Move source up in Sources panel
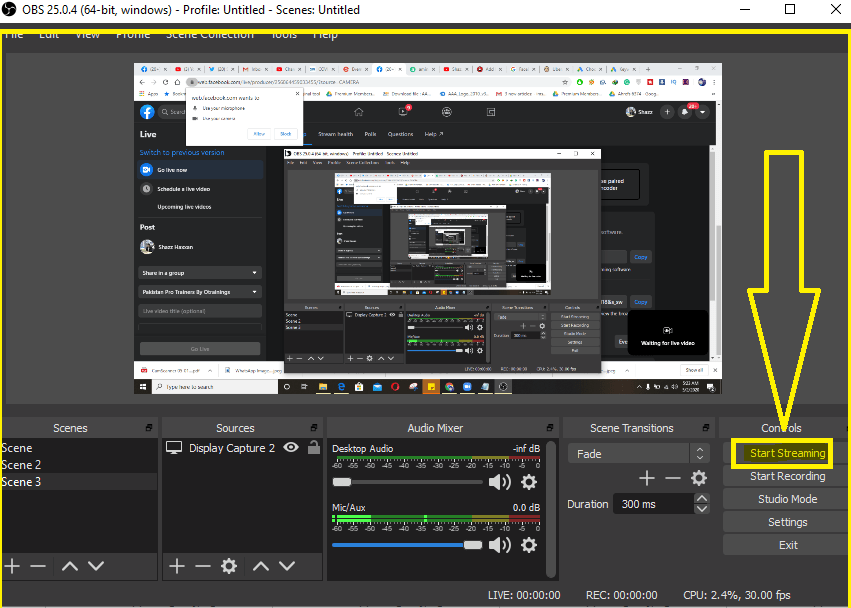Viewport: 851px width, 608px height. tap(261, 566)
